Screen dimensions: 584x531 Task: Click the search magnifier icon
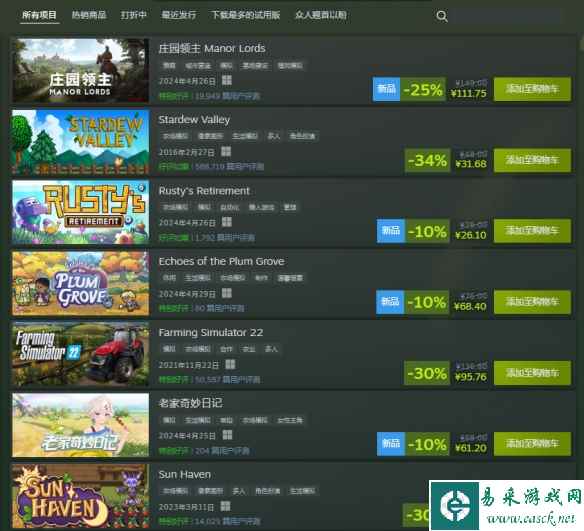[x=442, y=16]
